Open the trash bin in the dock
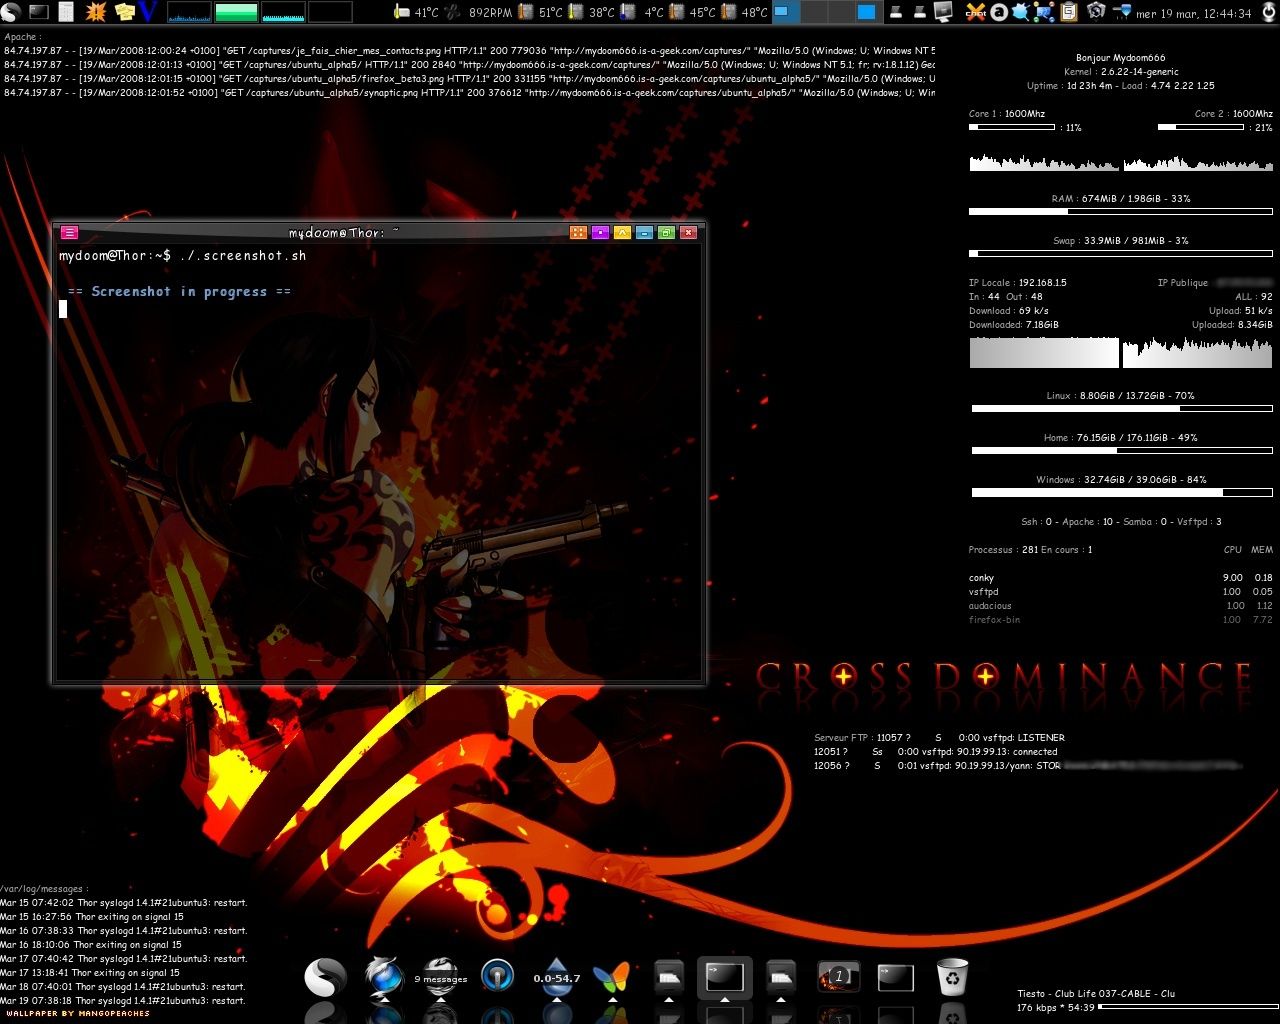 953,977
